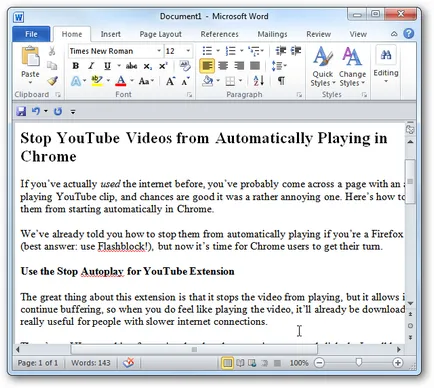Image resolution: width=434 pixels, height=388 pixels.
Task: Click the Zoom In plus button
Action: point(398,363)
